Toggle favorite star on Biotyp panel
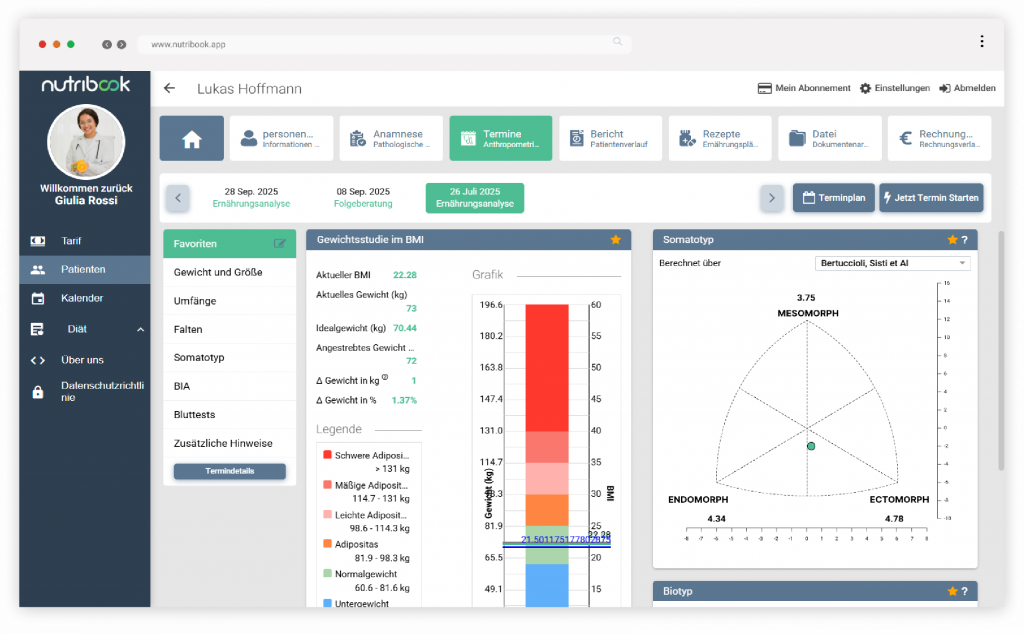The height and width of the screenshot is (634, 1024). [952, 592]
